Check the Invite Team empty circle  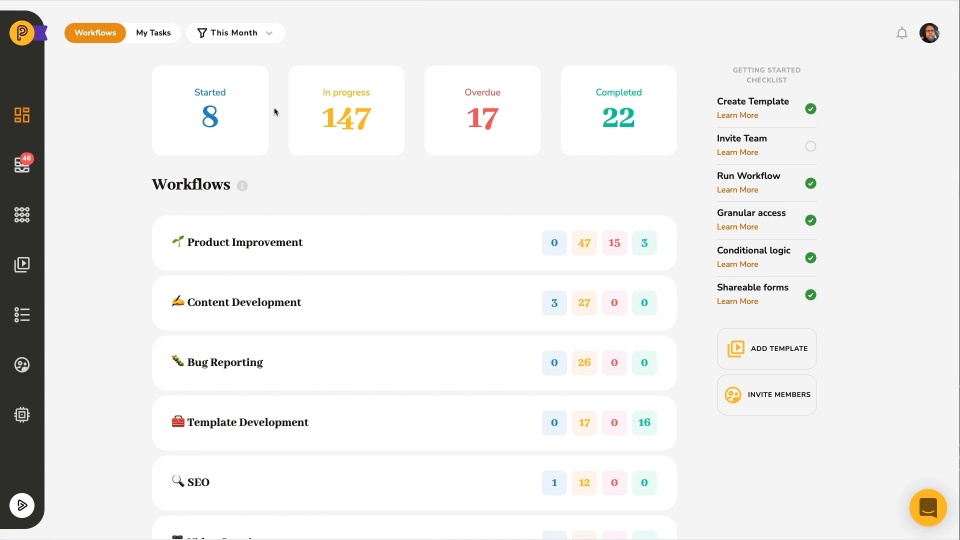pyautogui.click(x=811, y=146)
